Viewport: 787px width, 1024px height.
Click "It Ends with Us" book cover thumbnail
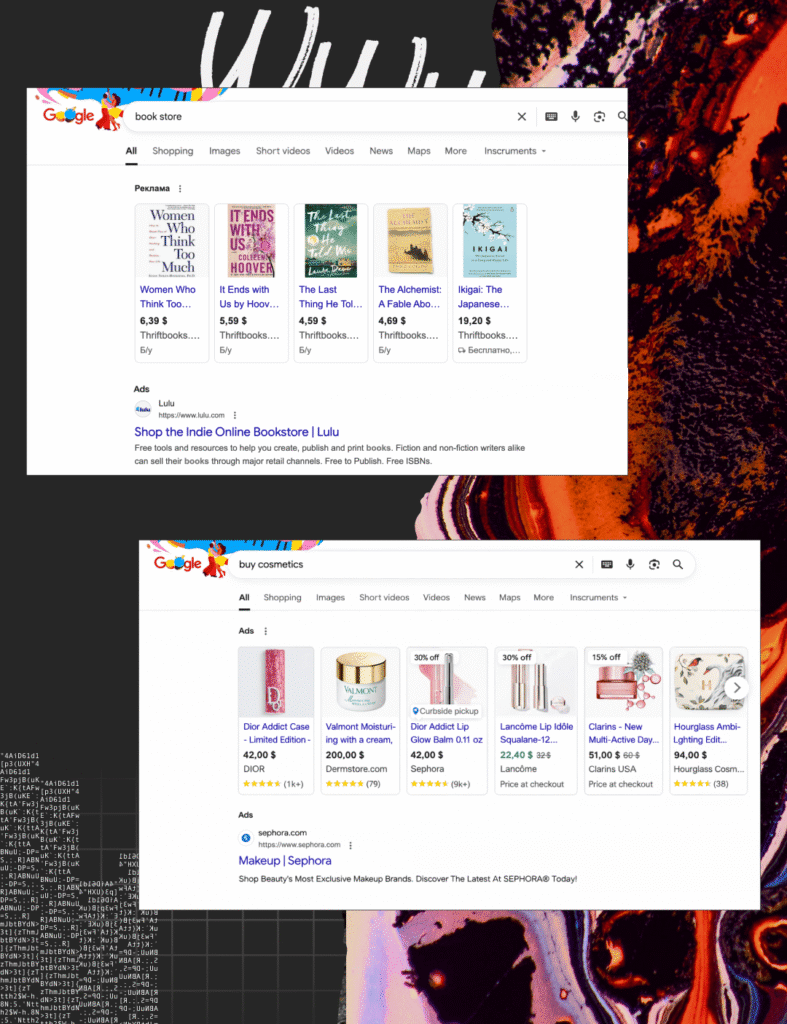pyautogui.click(x=251, y=241)
